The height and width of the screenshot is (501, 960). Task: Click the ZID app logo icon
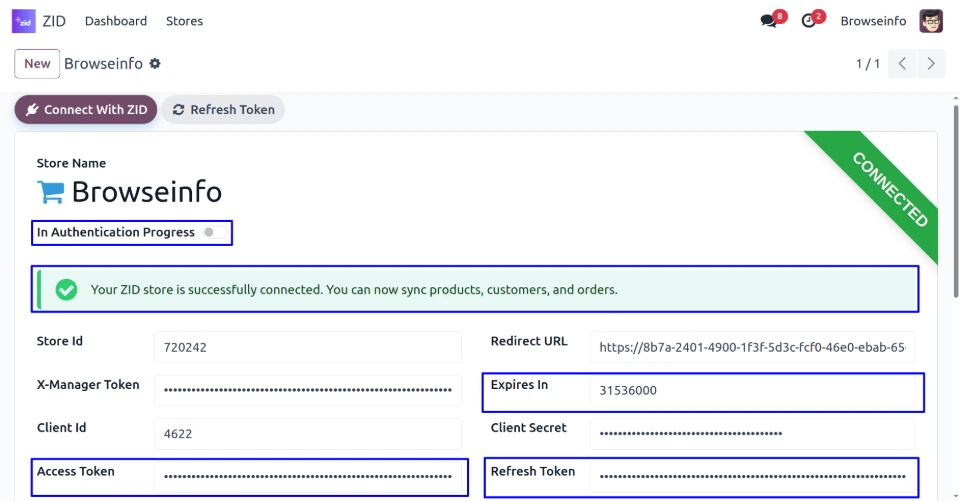pyautogui.click(x=23, y=21)
